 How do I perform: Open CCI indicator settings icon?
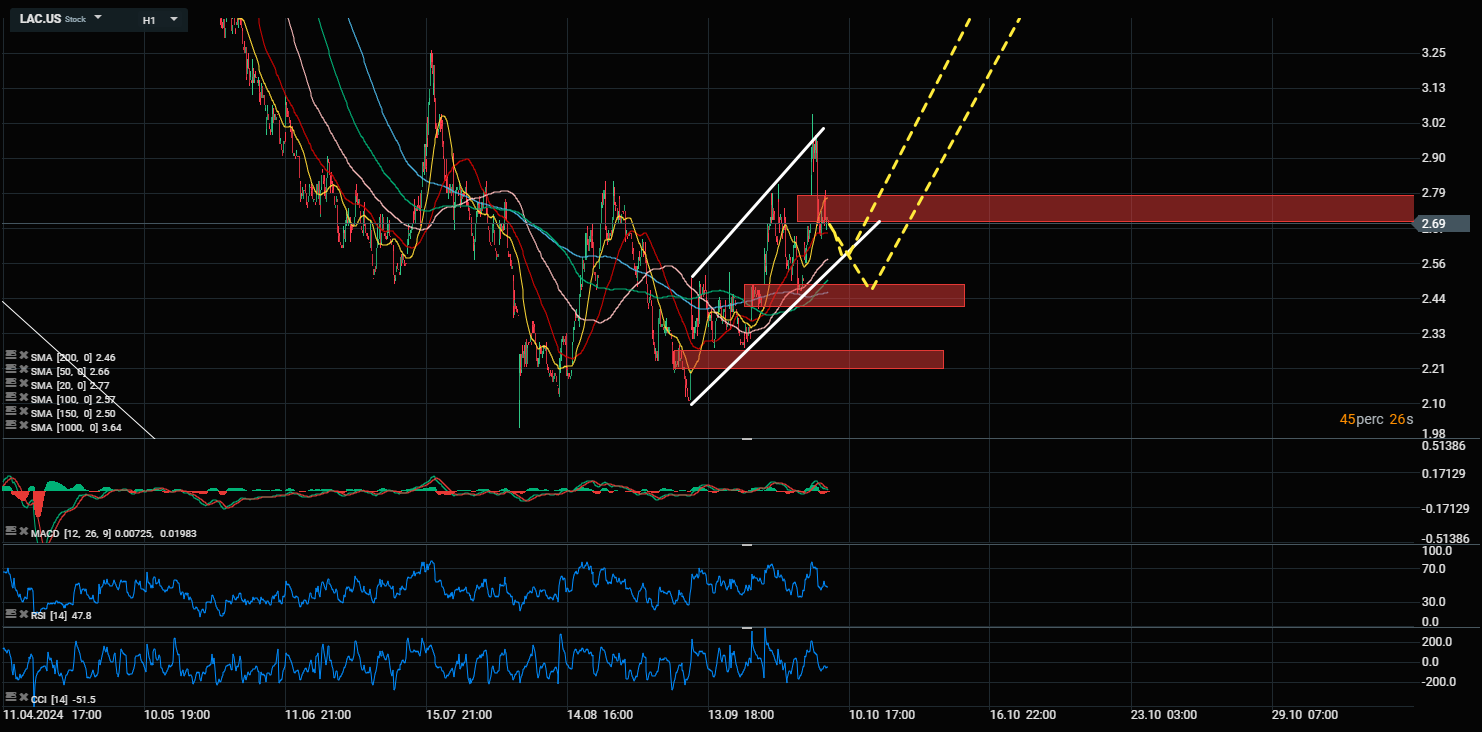(x=10, y=697)
